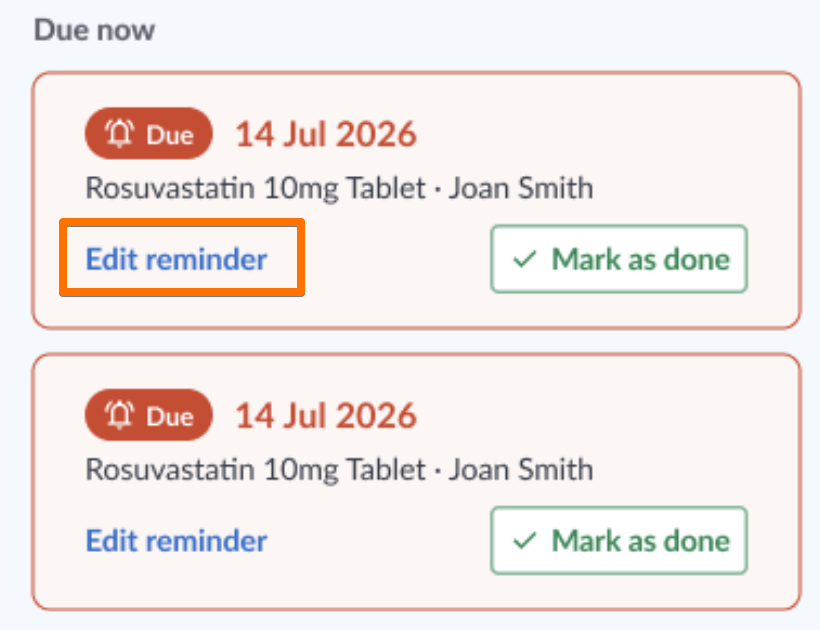Viewport: 820px width, 630px height.
Task: Select Rosuvastatin 10mg Tablet text in second card
Action: [x=256, y=469]
